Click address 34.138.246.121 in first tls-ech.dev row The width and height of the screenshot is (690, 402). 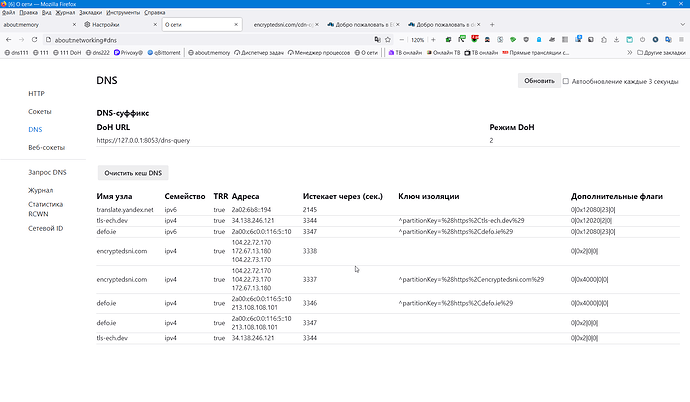click(x=253, y=220)
